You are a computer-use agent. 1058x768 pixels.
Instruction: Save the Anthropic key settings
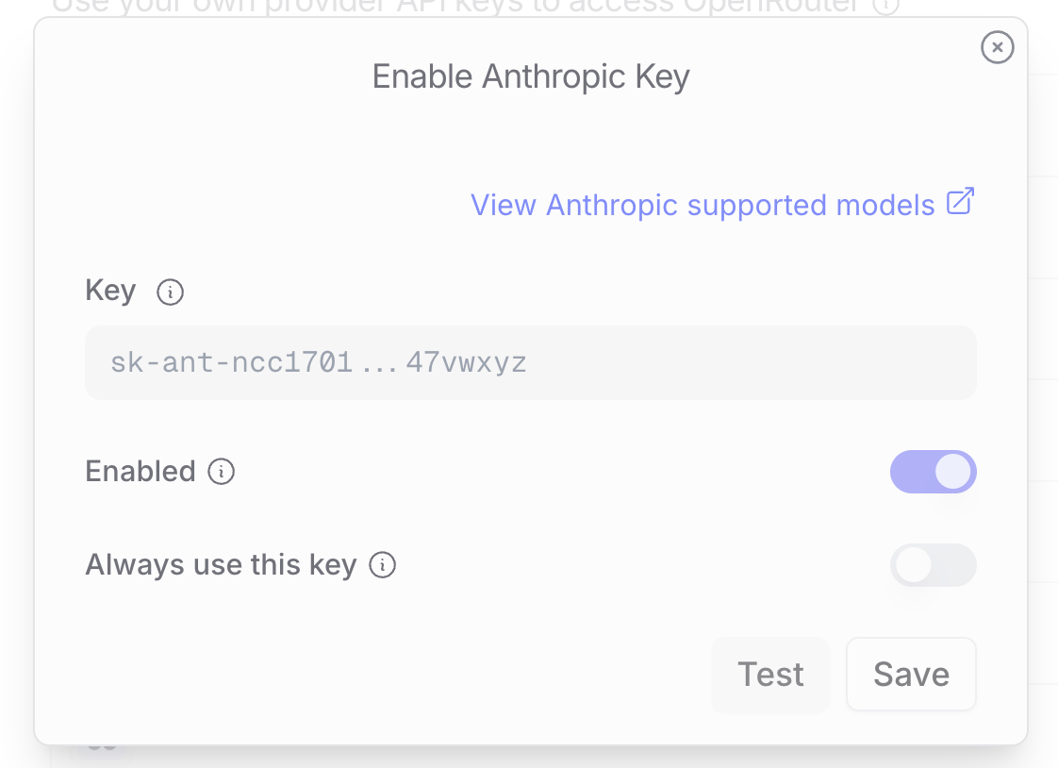(910, 674)
